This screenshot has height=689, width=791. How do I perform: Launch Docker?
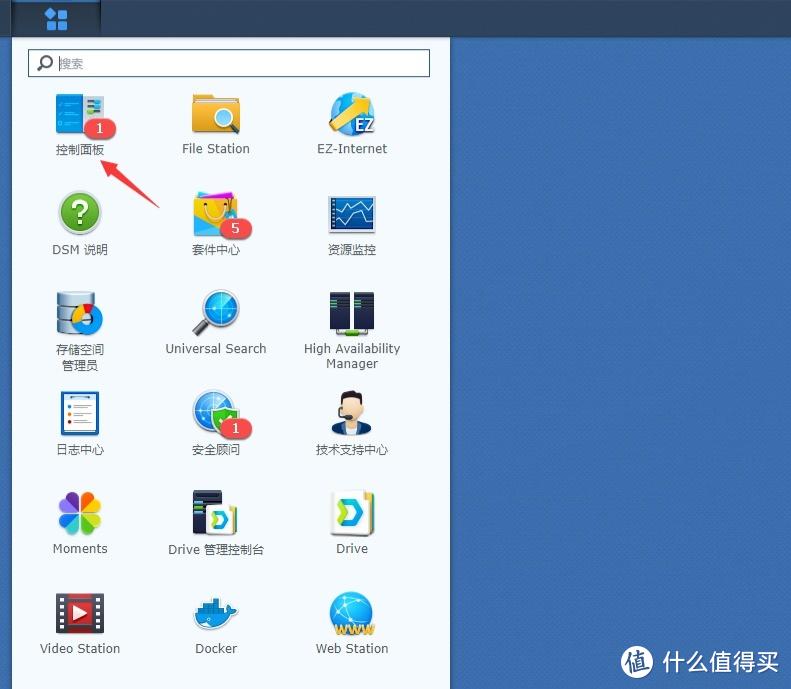coord(216,613)
